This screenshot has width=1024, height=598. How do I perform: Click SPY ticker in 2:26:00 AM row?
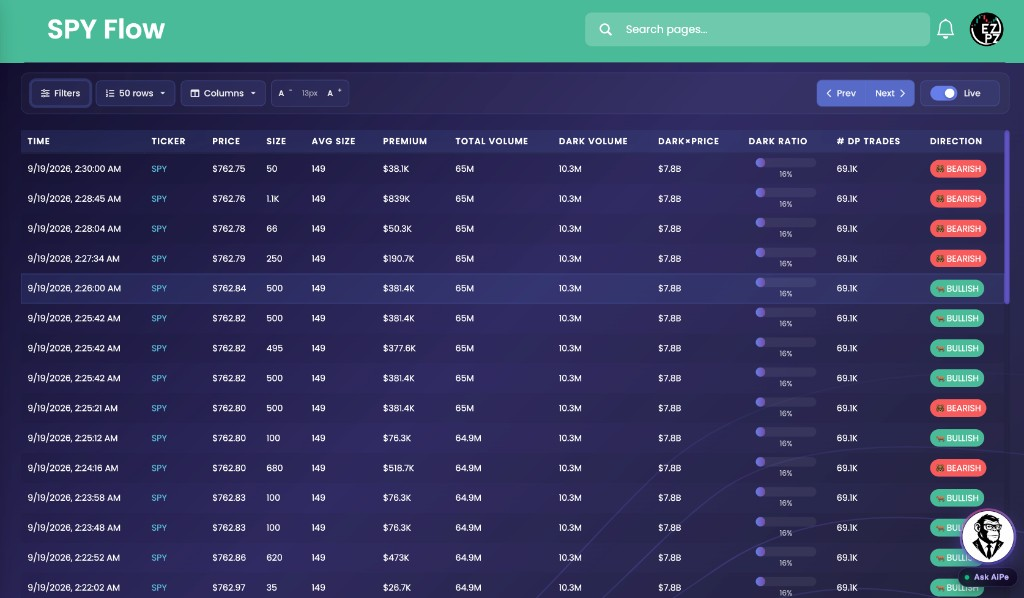pos(159,288)
